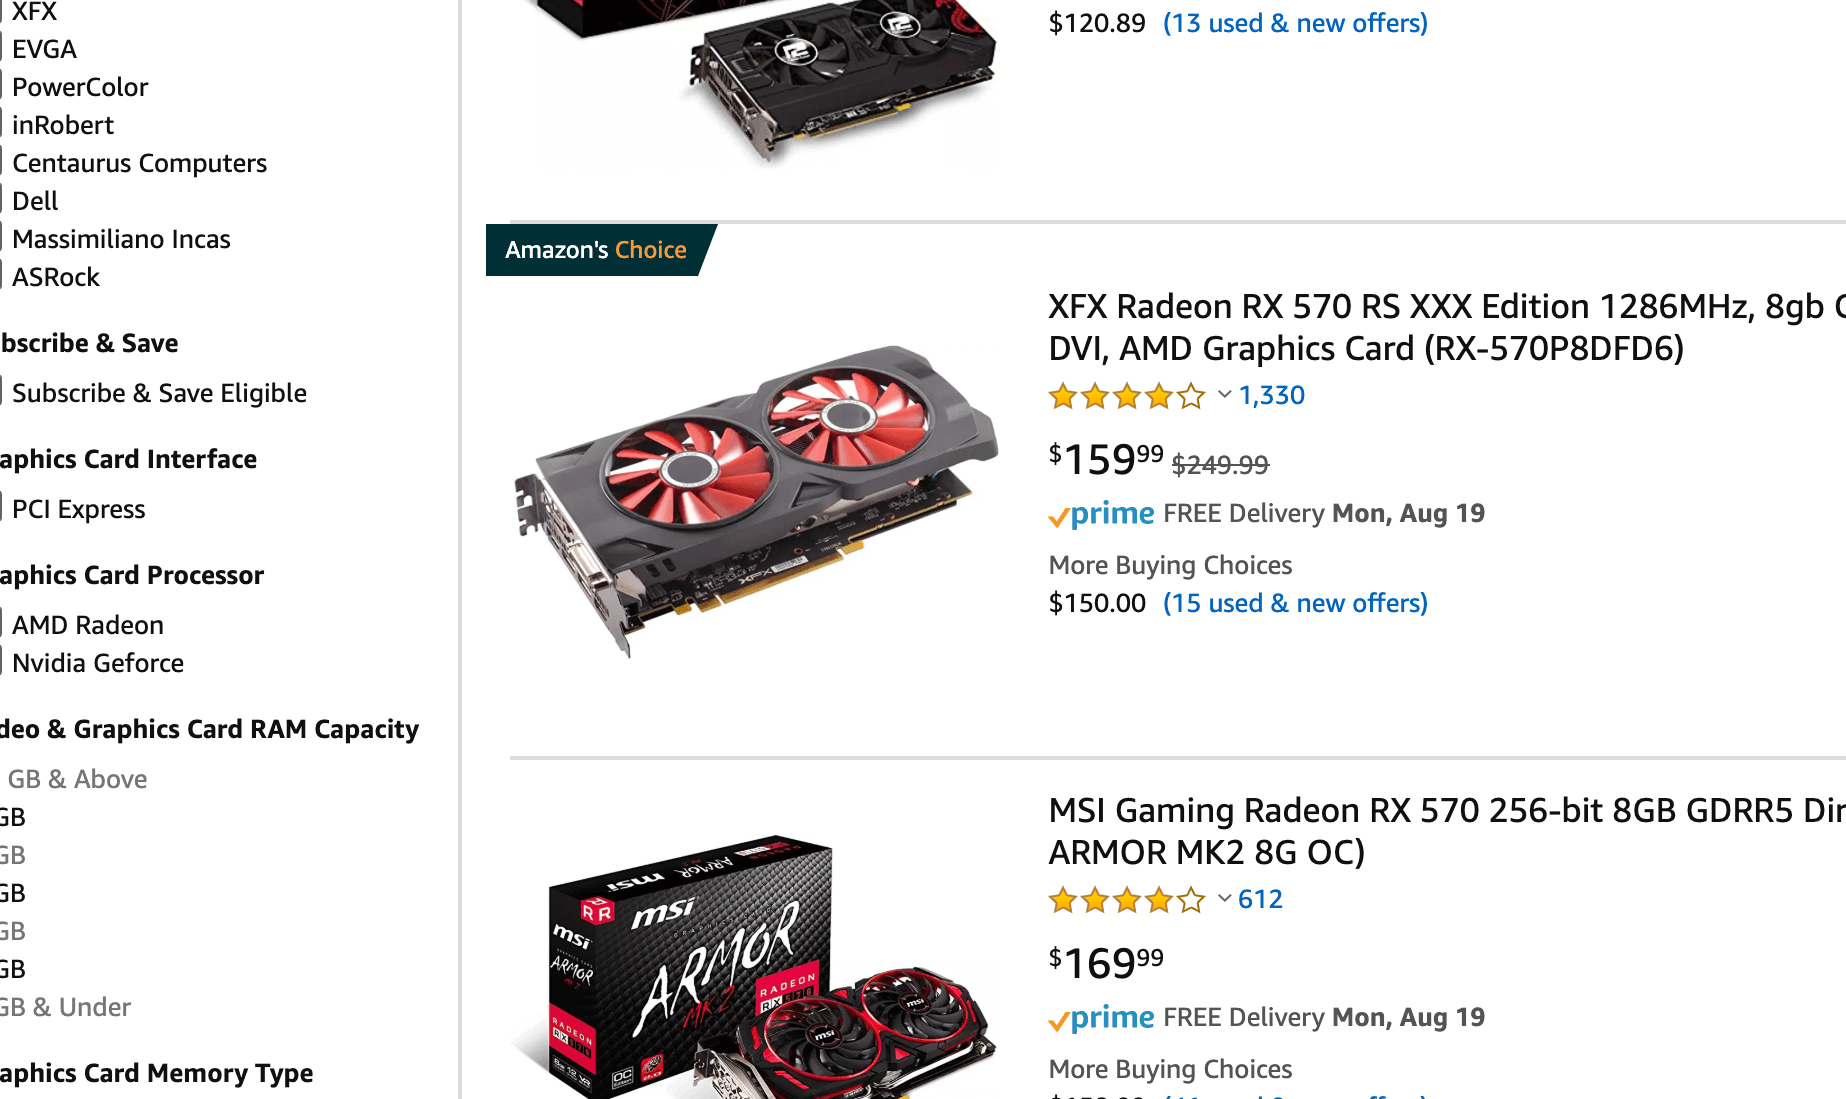Select the AMD Radeon processor filter
Viewport: 1846px width, 1099px height.
[88, 625]
